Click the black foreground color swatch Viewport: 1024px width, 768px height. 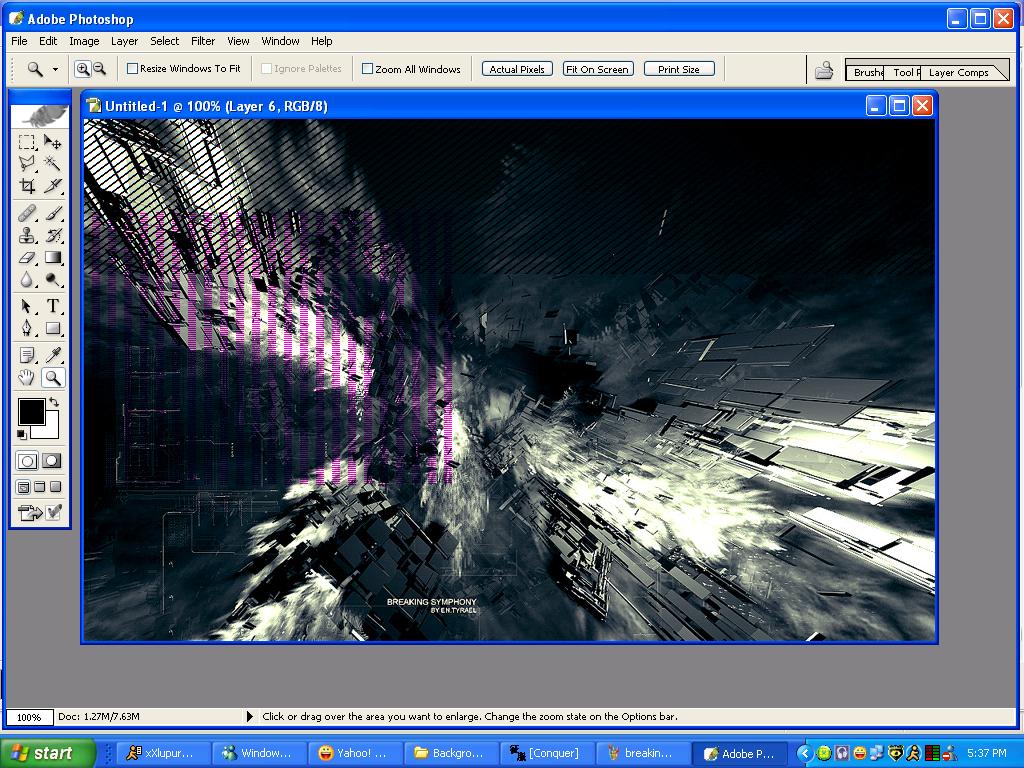click(x=30, y=411)
